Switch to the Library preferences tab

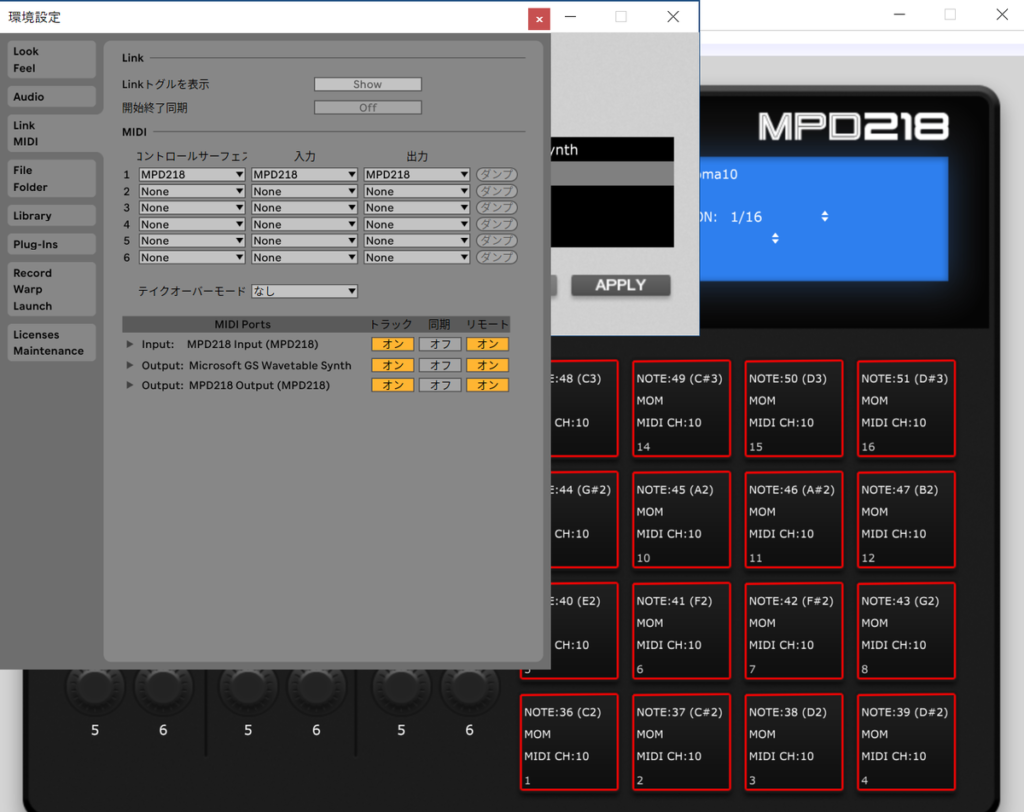(x=52, y=216)
